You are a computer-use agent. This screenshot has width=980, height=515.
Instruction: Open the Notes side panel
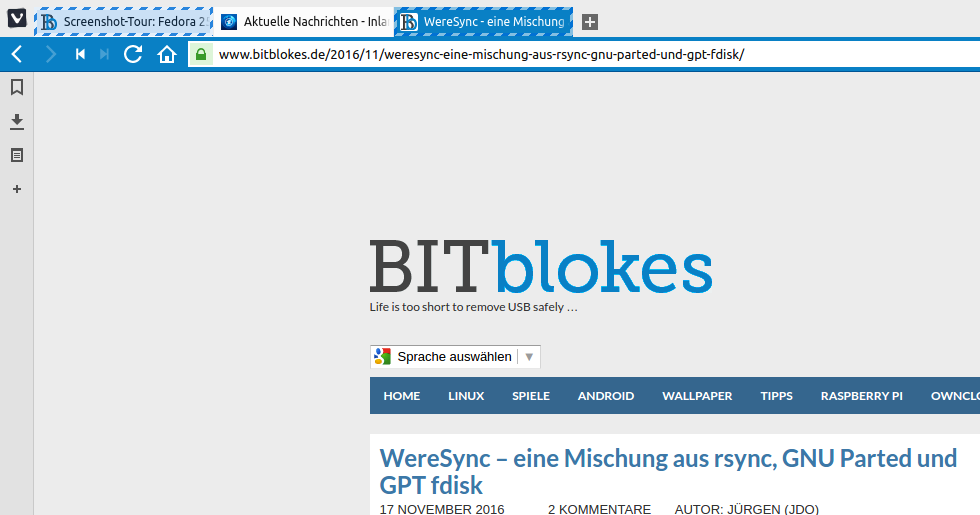coord(17,155)
